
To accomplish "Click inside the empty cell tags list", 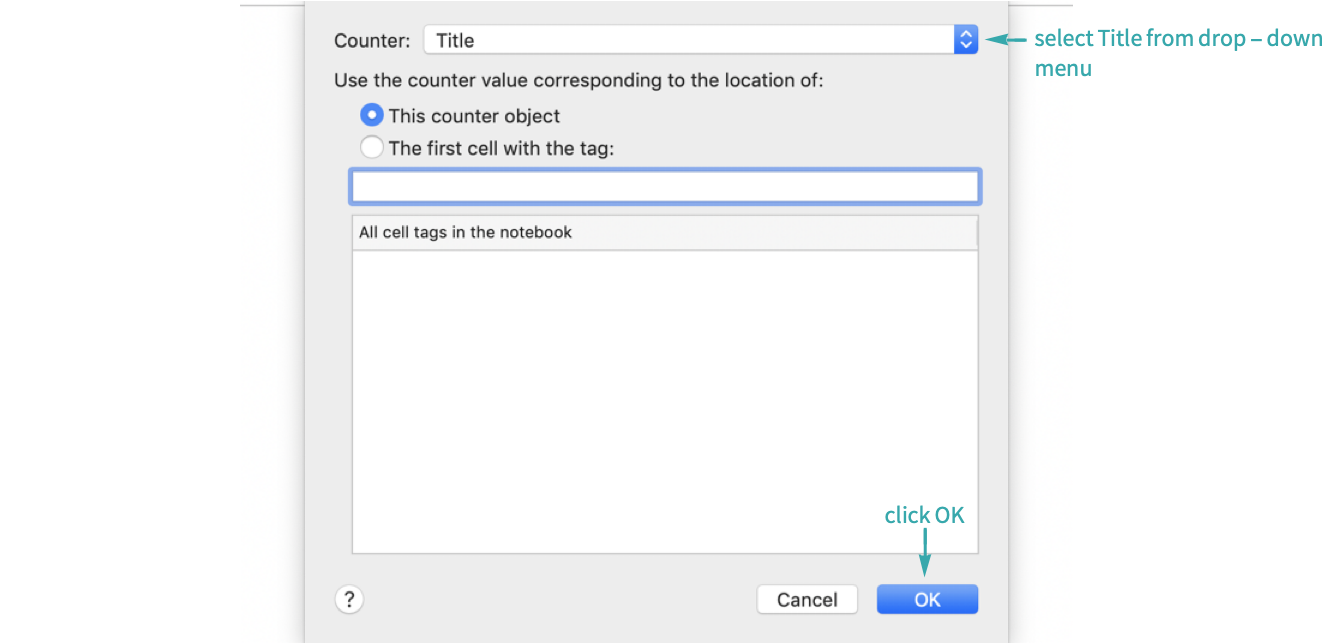I will point(664,400).
